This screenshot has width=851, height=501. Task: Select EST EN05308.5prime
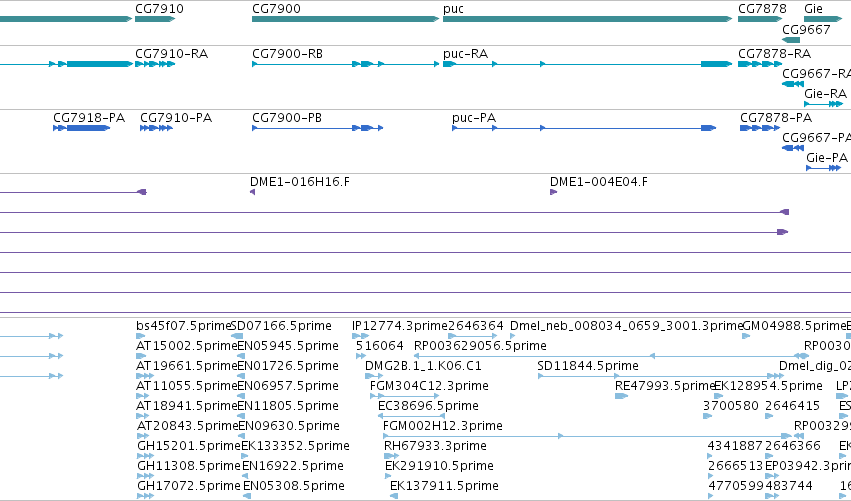(294, 486)
